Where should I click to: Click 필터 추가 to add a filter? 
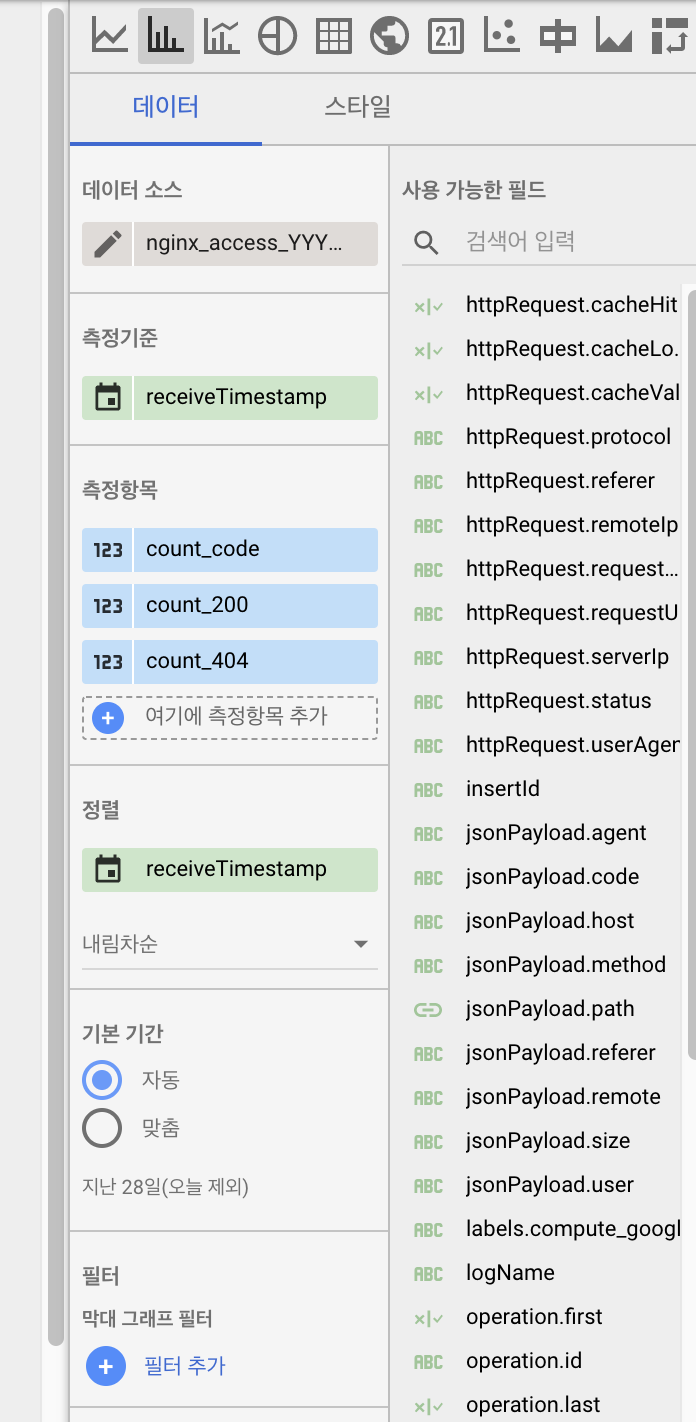(x=185, y=1366)
